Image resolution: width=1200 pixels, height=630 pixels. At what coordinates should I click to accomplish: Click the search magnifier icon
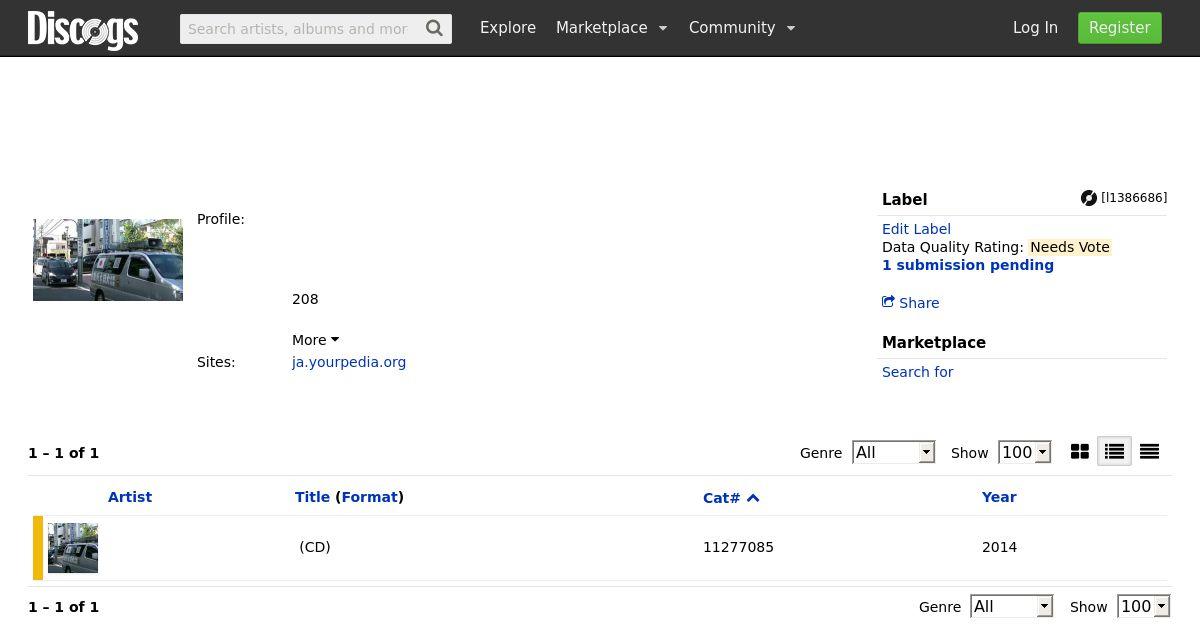[x=434, y=28]
